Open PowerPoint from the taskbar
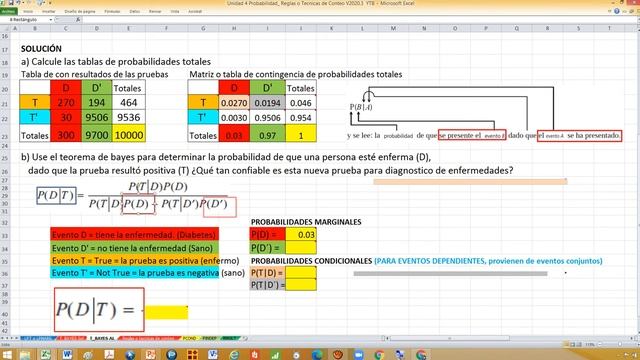 pyautogui.click(x=151, y=355)
